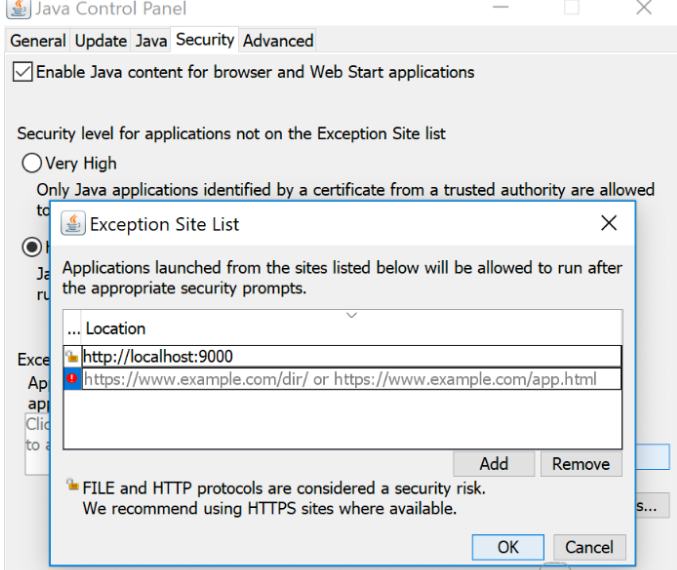Confirm with the OK button
The width and height of the screenshot is (677, 570).
click(508, 547)
